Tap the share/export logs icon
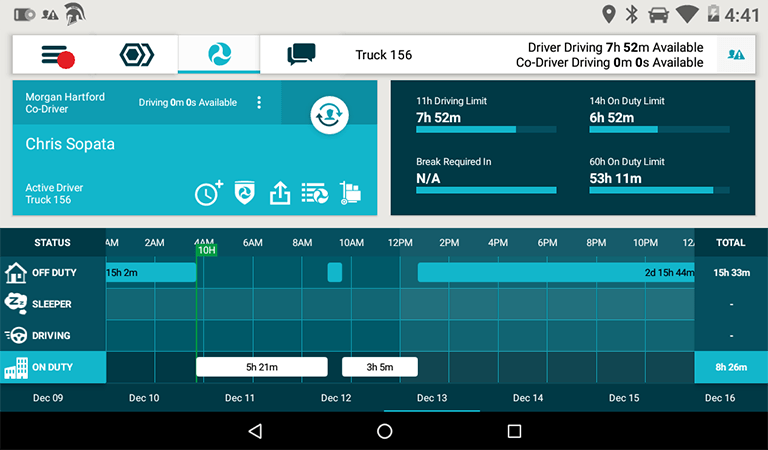The width and height of the screenshot is (768, 450). click(280, 193)
